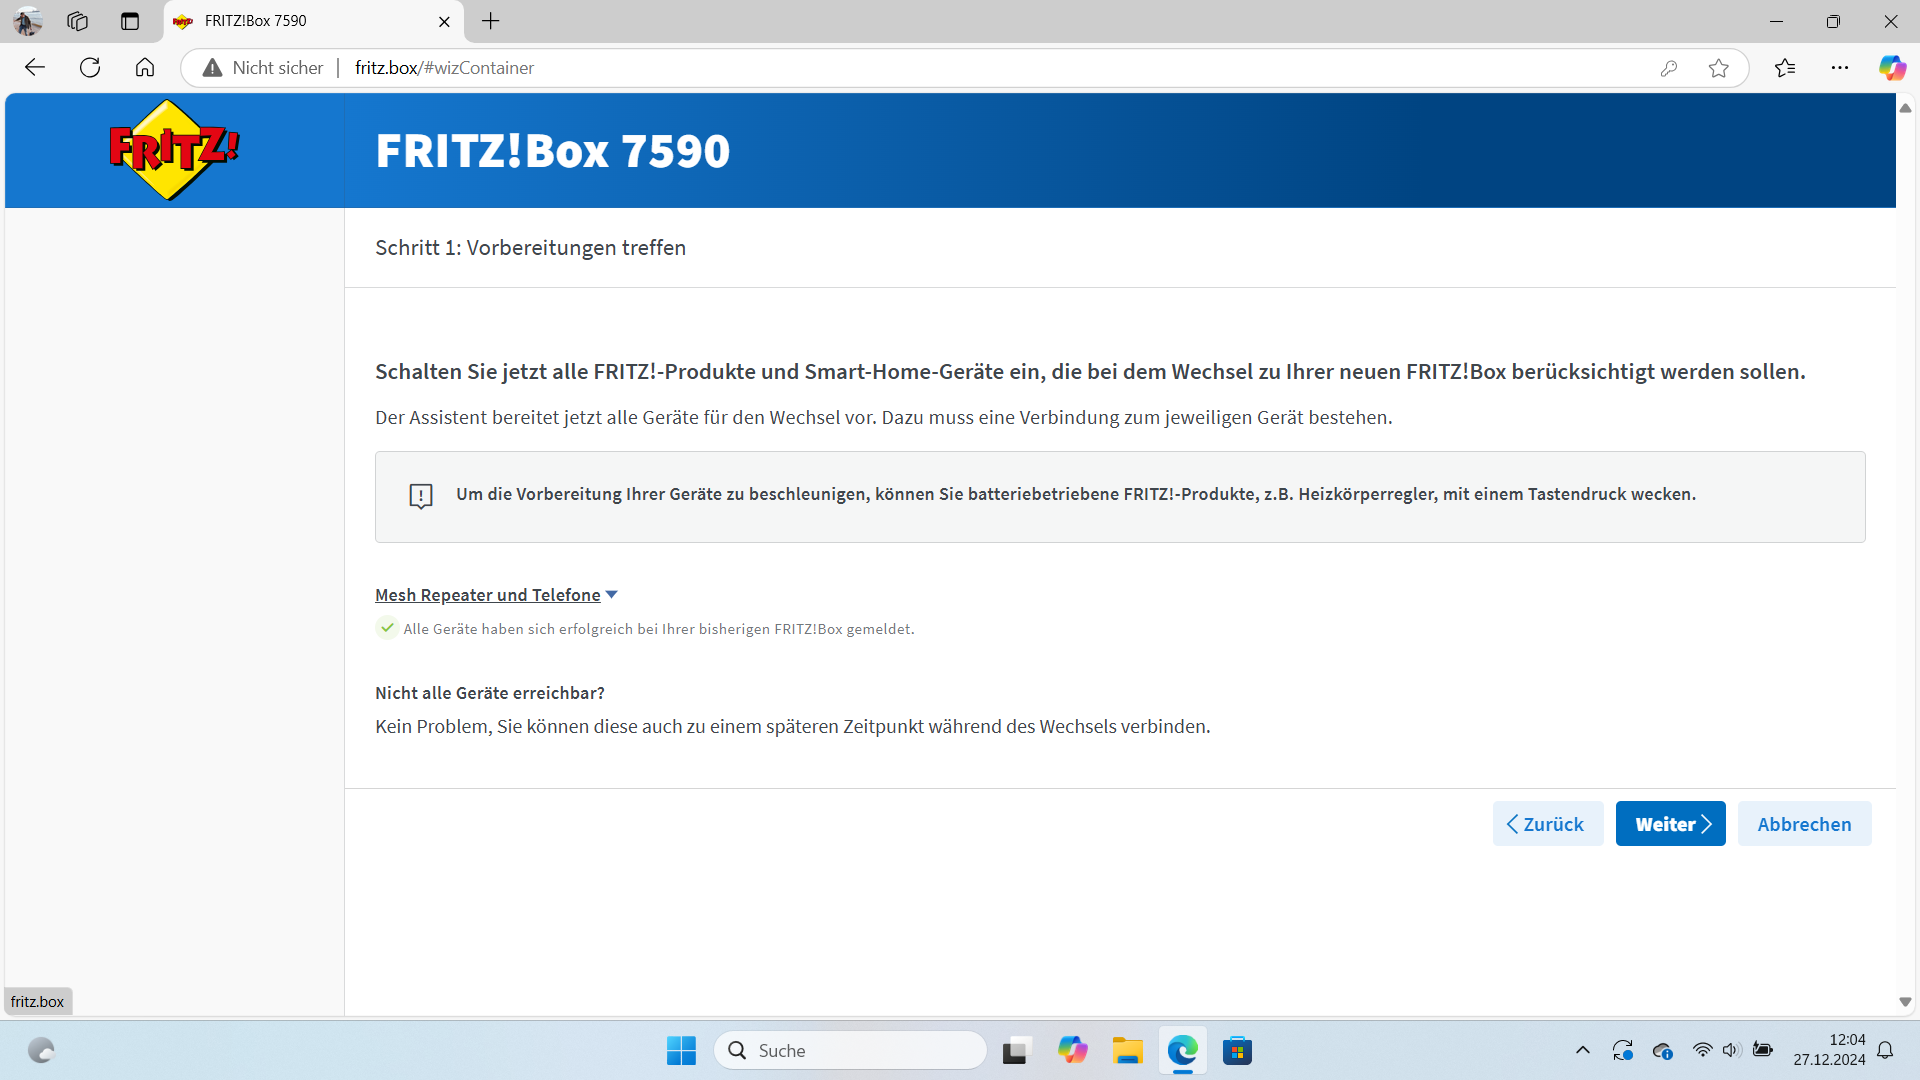The image size is (1920, 1080).
Task: Show hidden system tray icons chevron
Action: [x=1582, y=1050]
